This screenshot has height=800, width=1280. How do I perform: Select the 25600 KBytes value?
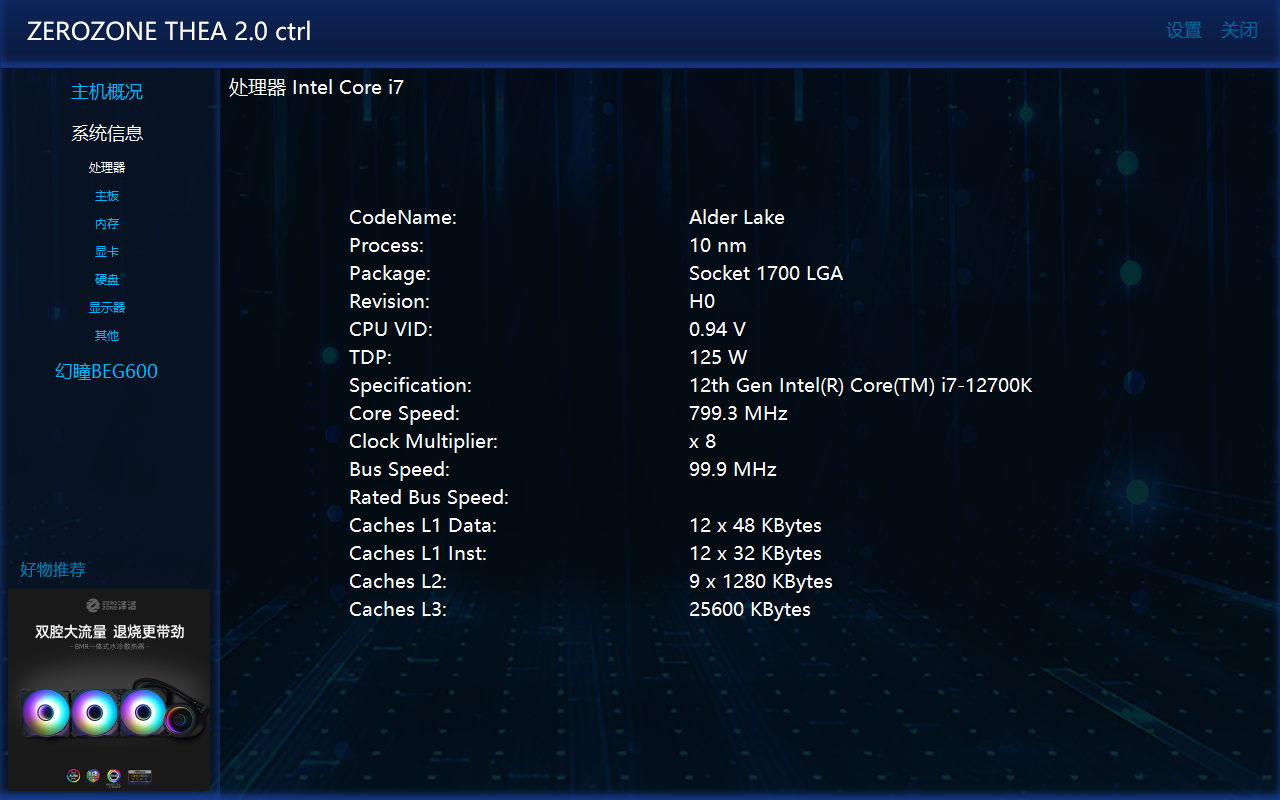pos(750,609)
